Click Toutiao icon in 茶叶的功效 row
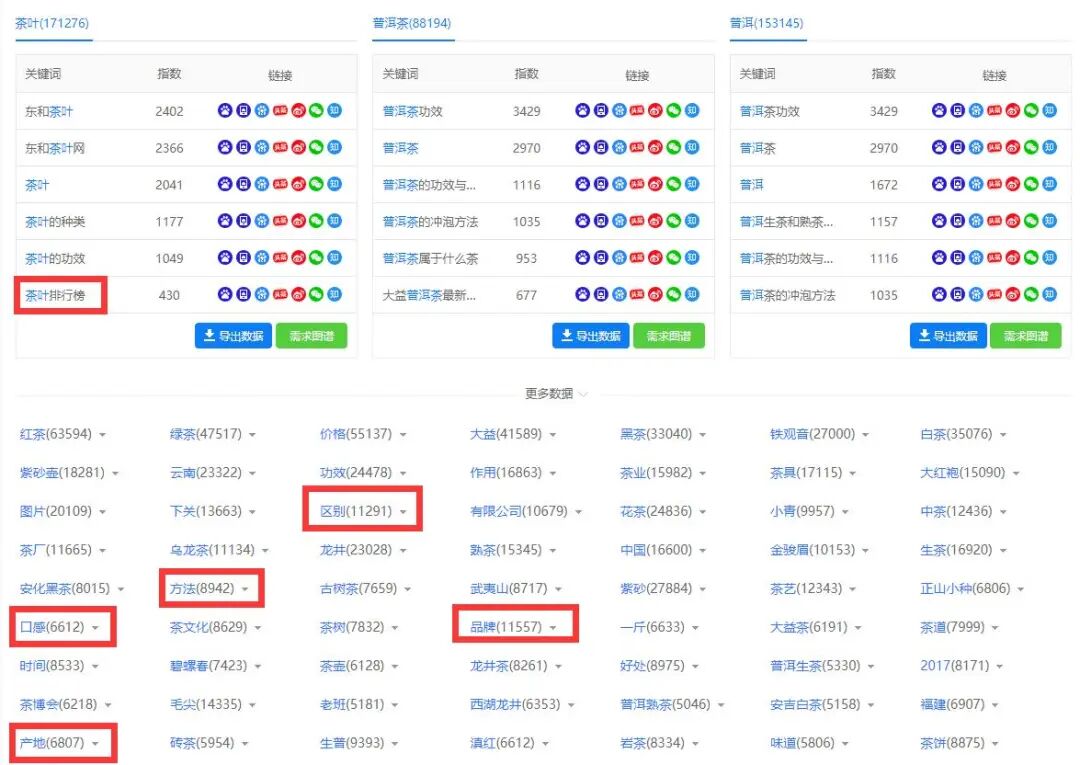 tap(280, 258)
